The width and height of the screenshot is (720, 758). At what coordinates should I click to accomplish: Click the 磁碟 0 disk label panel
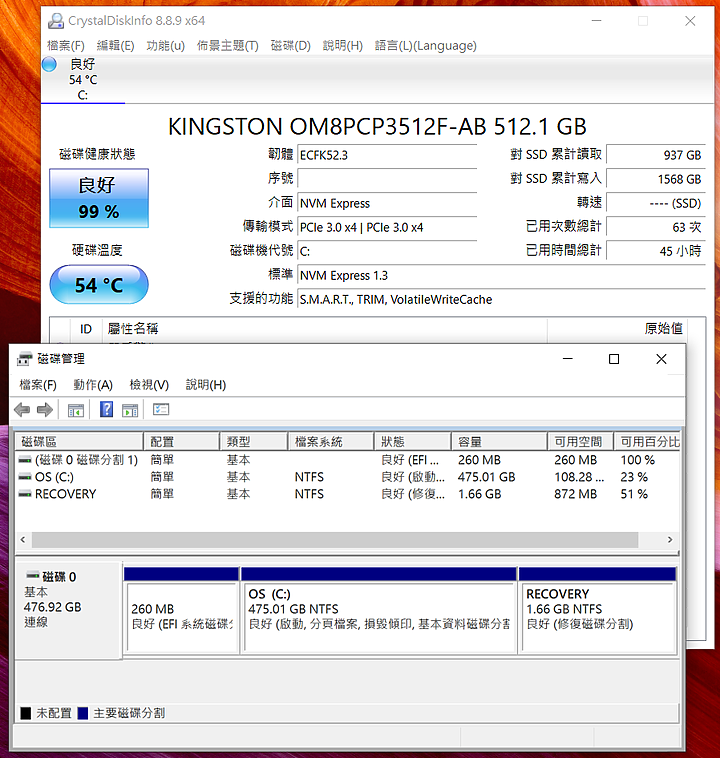click(68, 611)
